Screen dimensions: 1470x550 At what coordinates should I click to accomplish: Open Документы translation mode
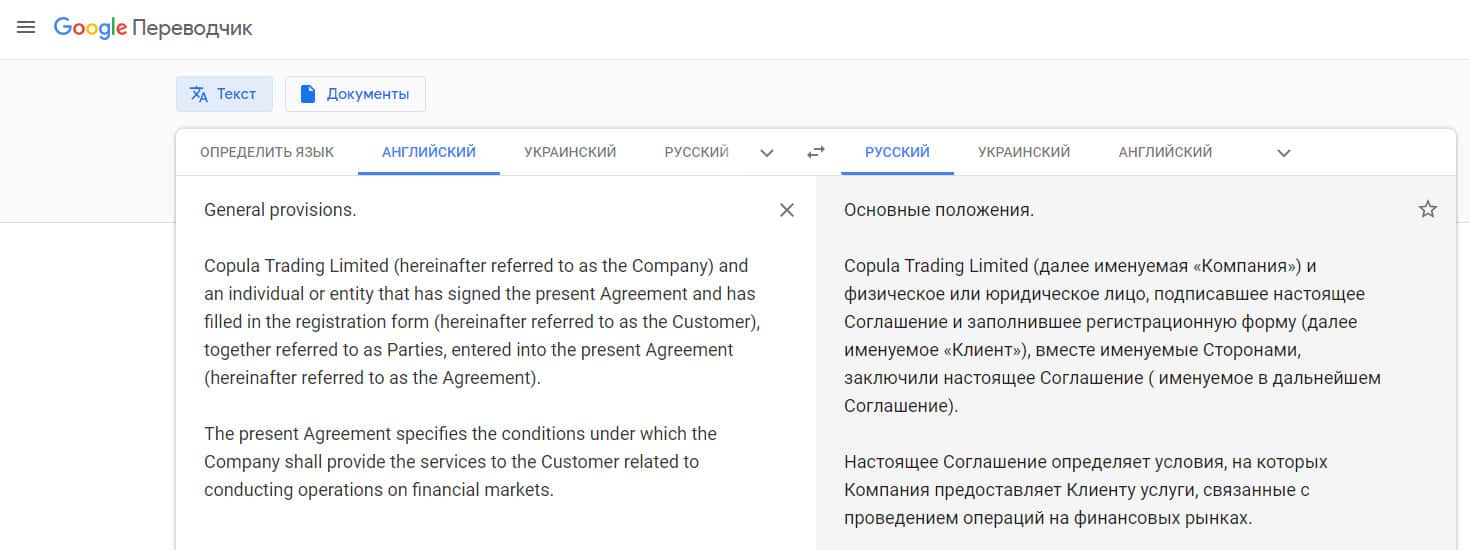pos(355,94)
